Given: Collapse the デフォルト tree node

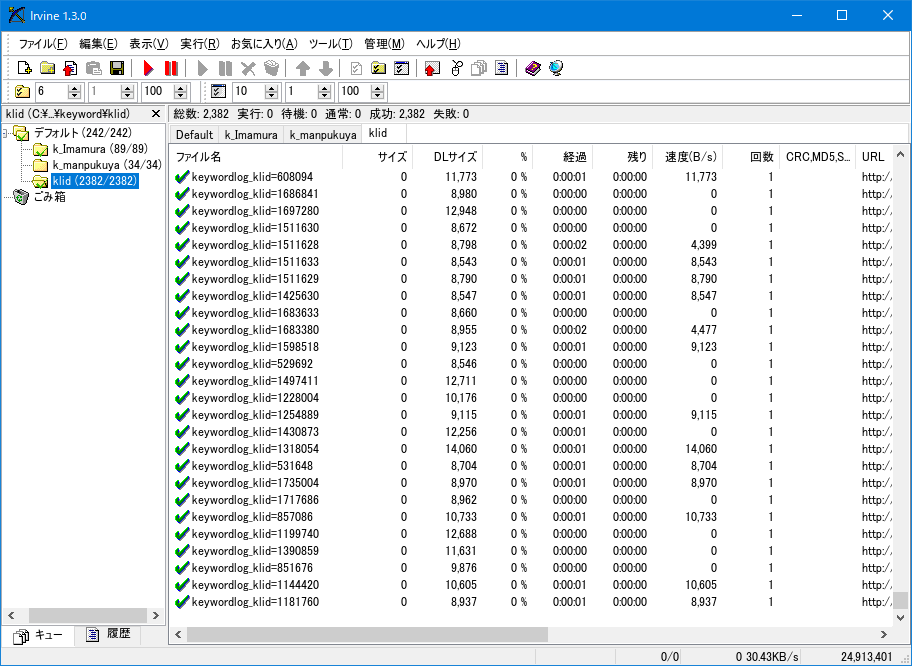Looking at the screenshot, I should tap(5, 134).
